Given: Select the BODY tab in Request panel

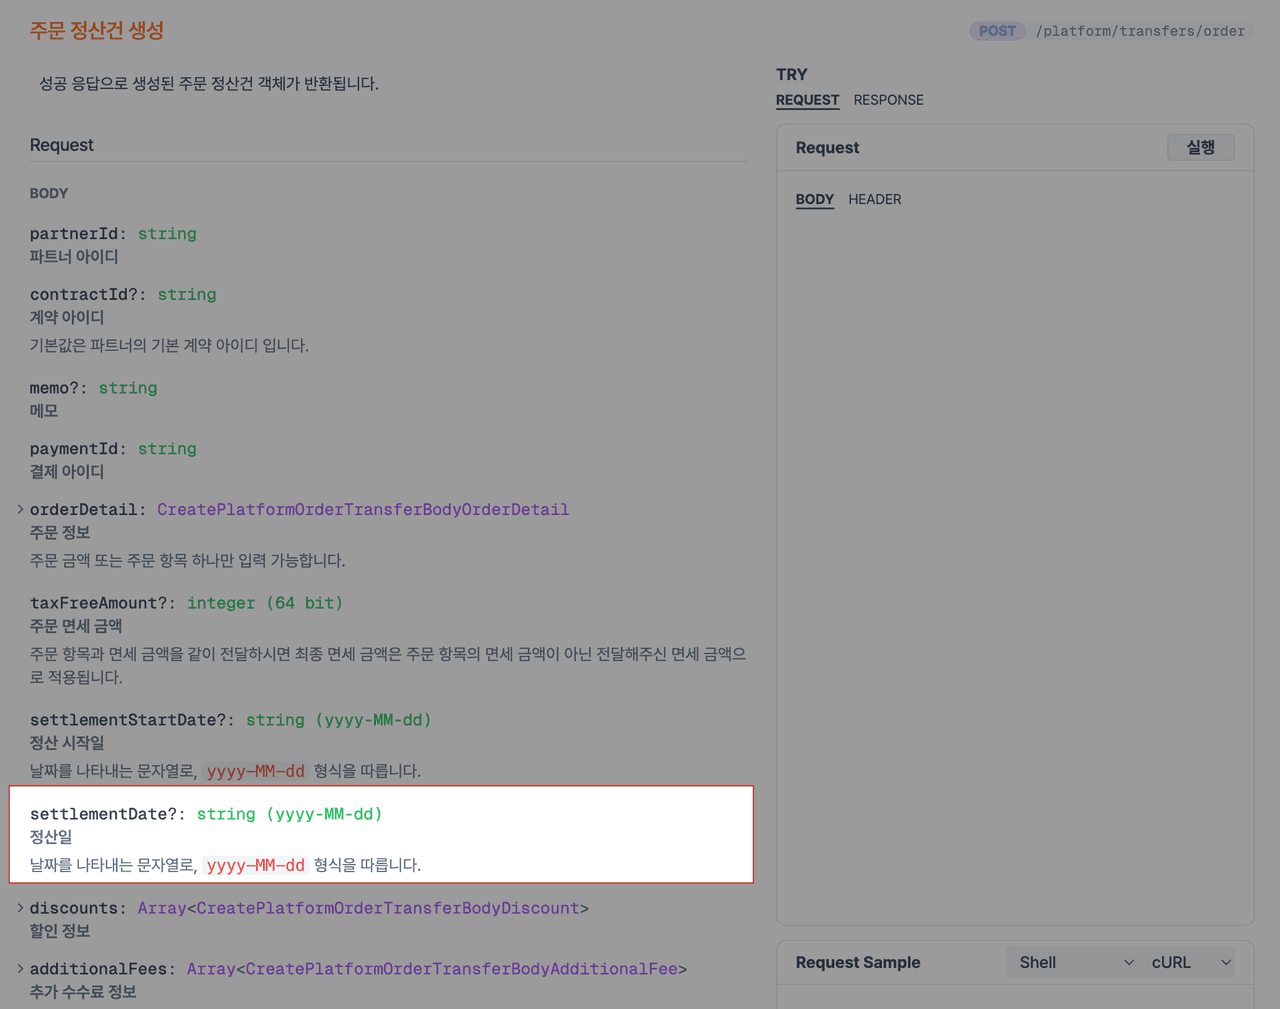Looking at the screenshot, I should pyautogui.click(x=814, y=199).
